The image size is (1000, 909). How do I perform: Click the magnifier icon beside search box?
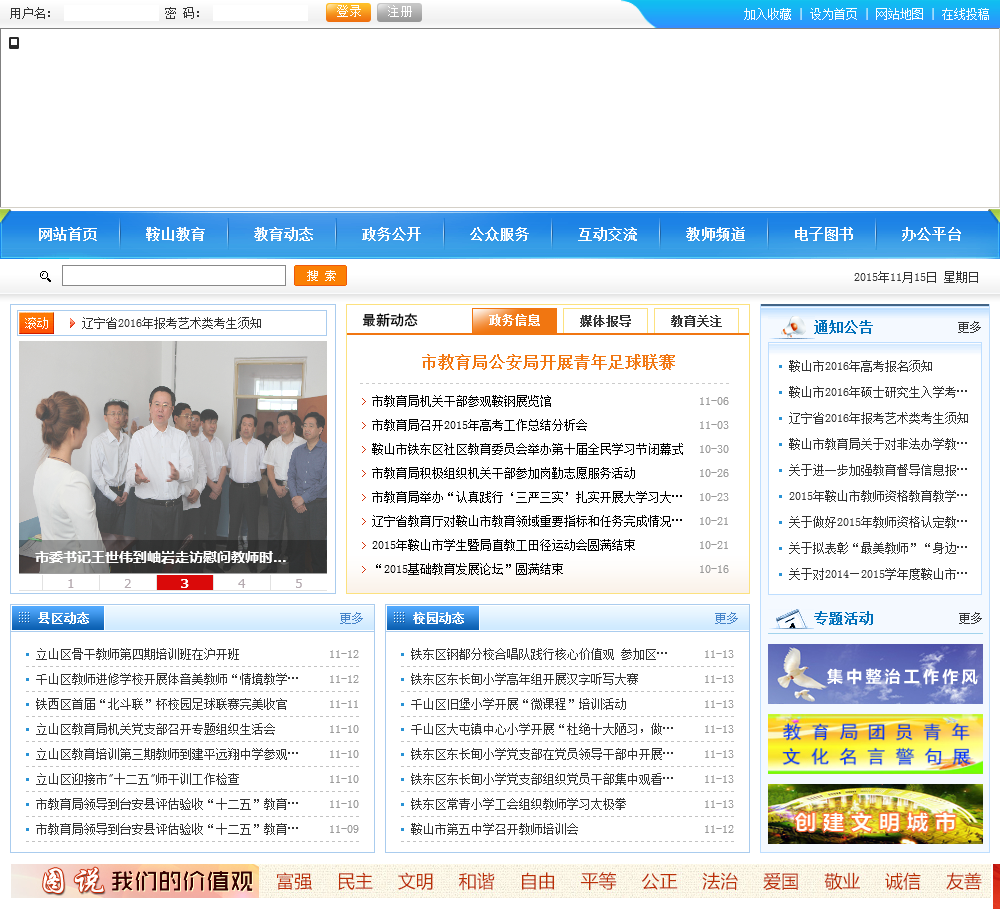tap(45, 276)
